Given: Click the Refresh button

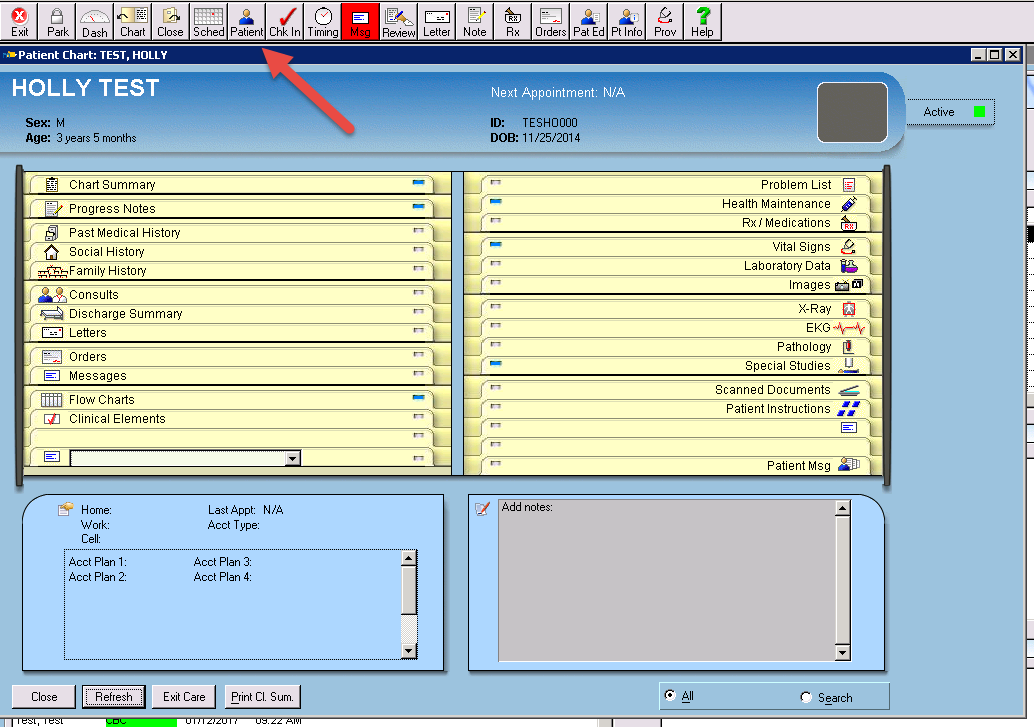Looking at the screenshot, I should 113,697.
